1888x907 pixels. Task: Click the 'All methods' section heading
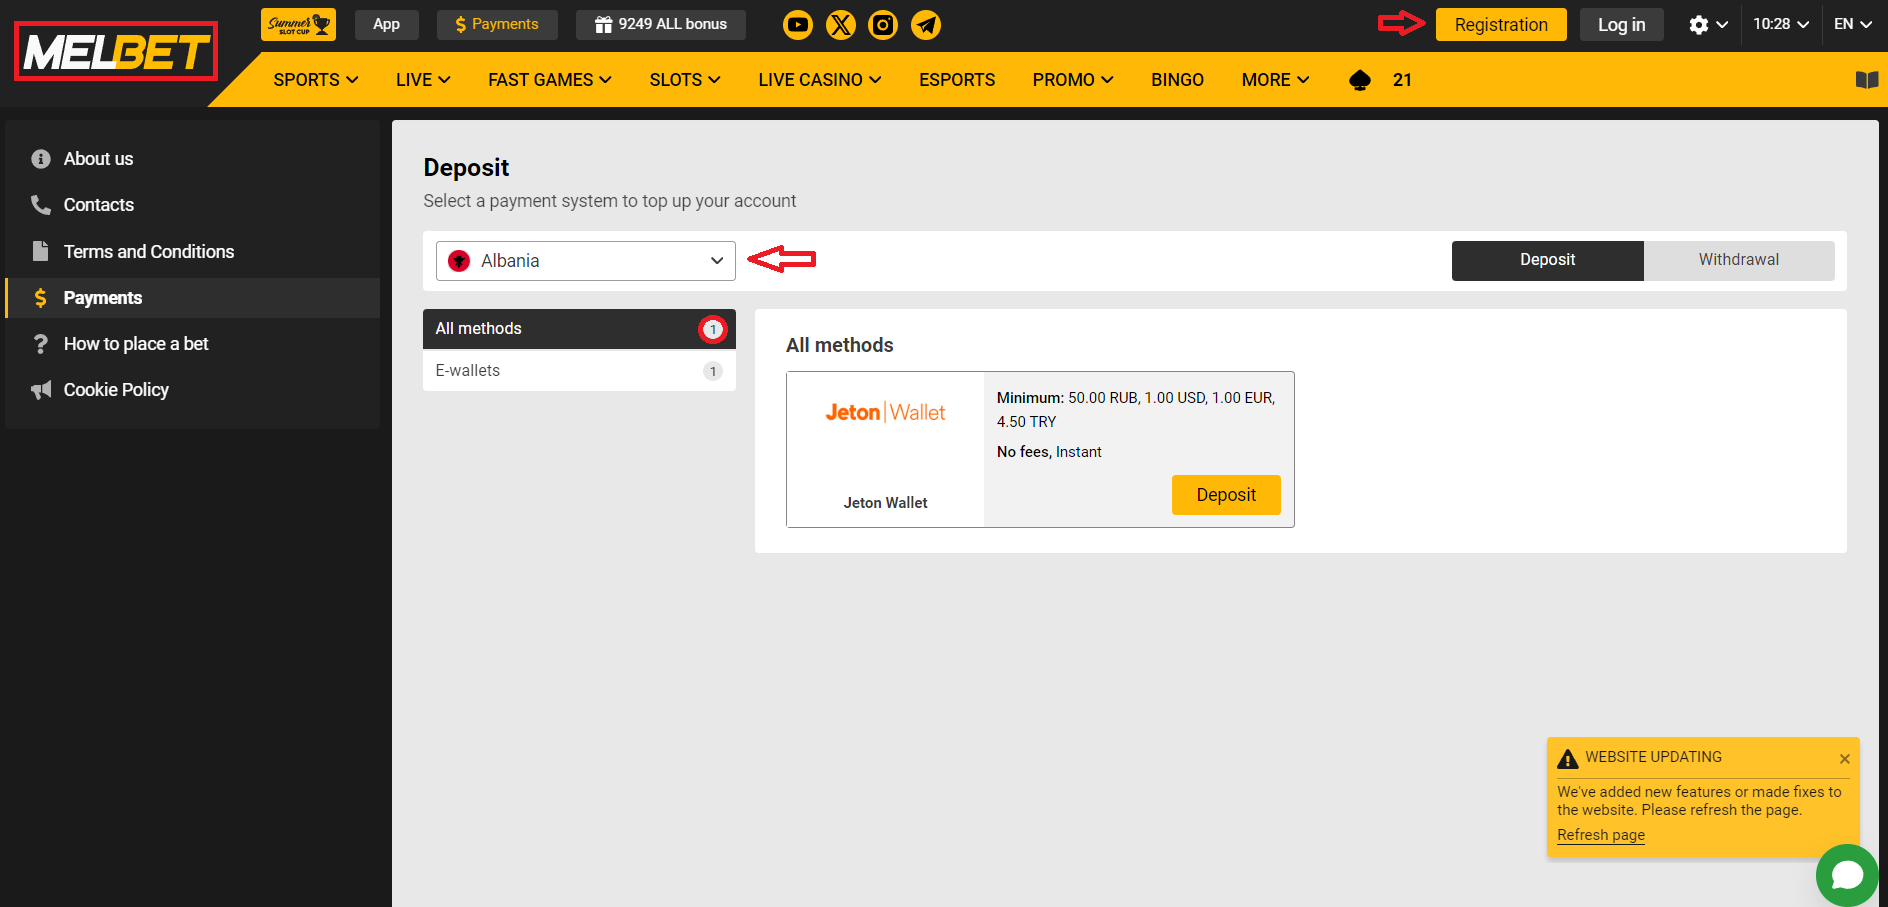coord(839,345)
